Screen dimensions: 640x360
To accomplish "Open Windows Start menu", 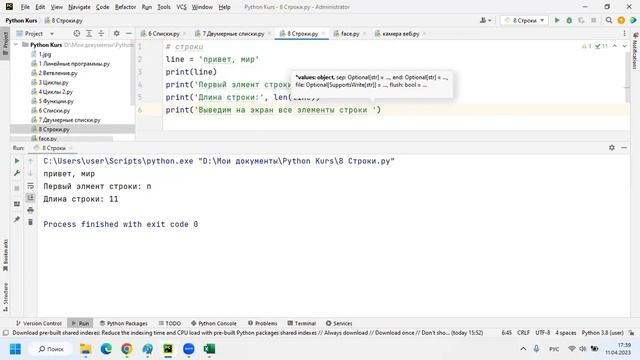I will (16, 349).
